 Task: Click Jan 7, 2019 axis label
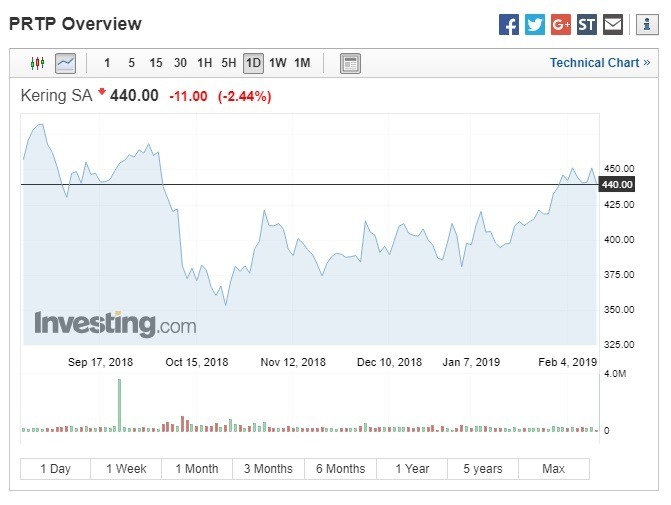(471, 362)
